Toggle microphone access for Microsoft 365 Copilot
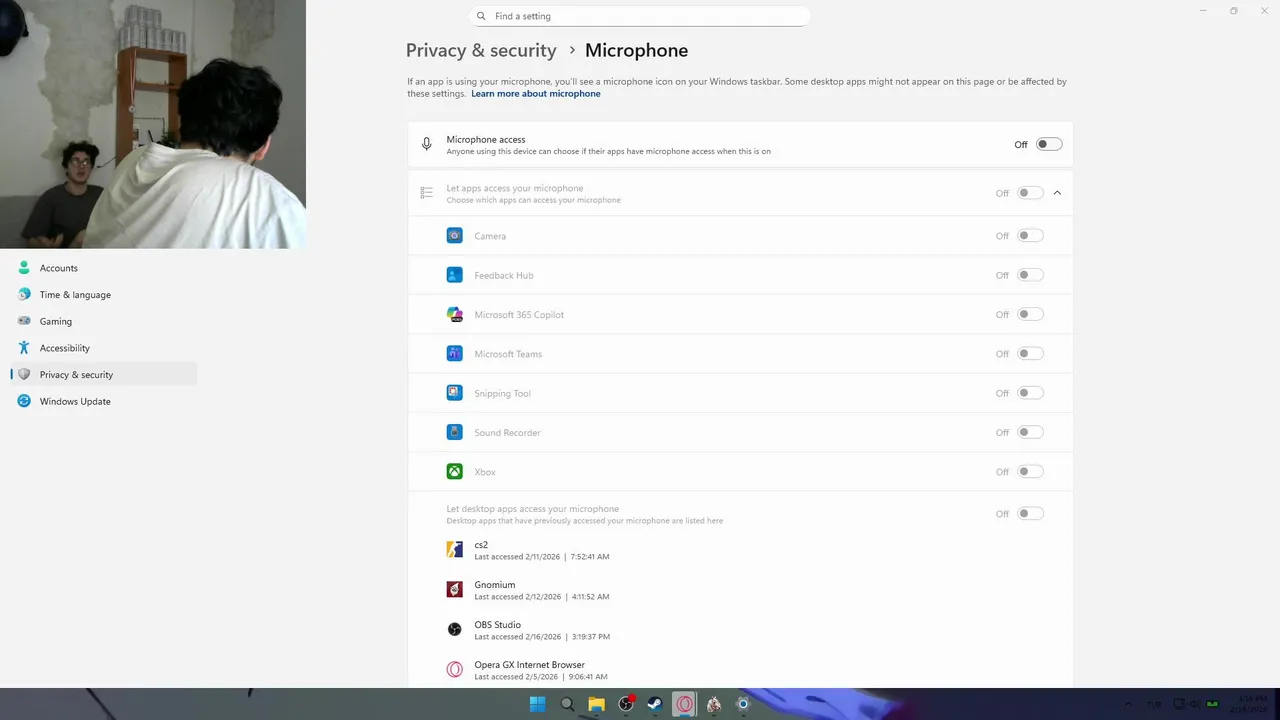 (x=1030, y=314)
